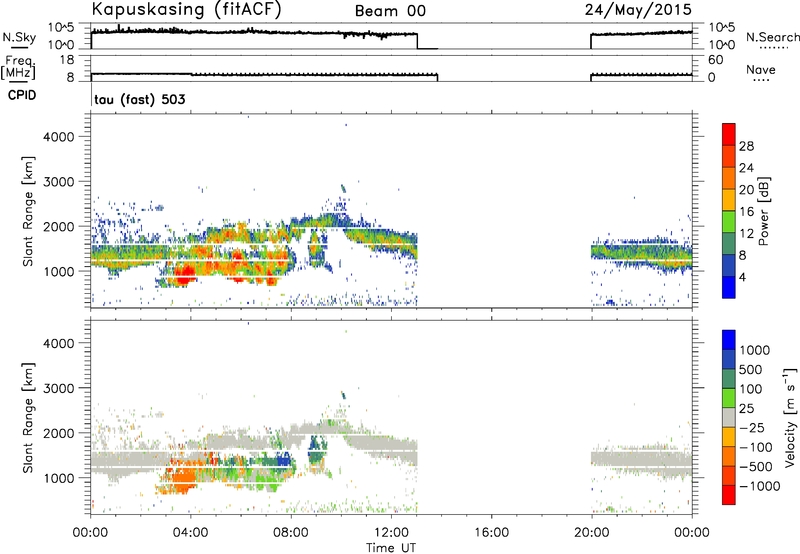Click the 4000 tick on power plot axis
Screen dimensions: 800x554
(59, 137)
